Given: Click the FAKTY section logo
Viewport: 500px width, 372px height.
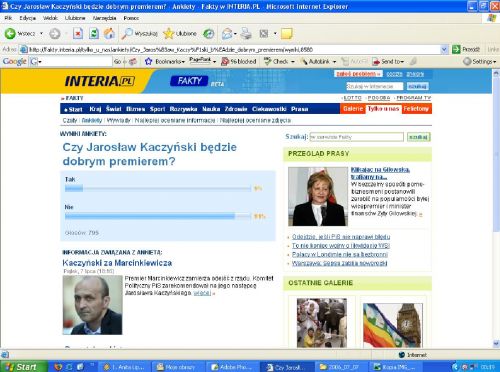Looking at the screenshot, I should pos(189,81).
